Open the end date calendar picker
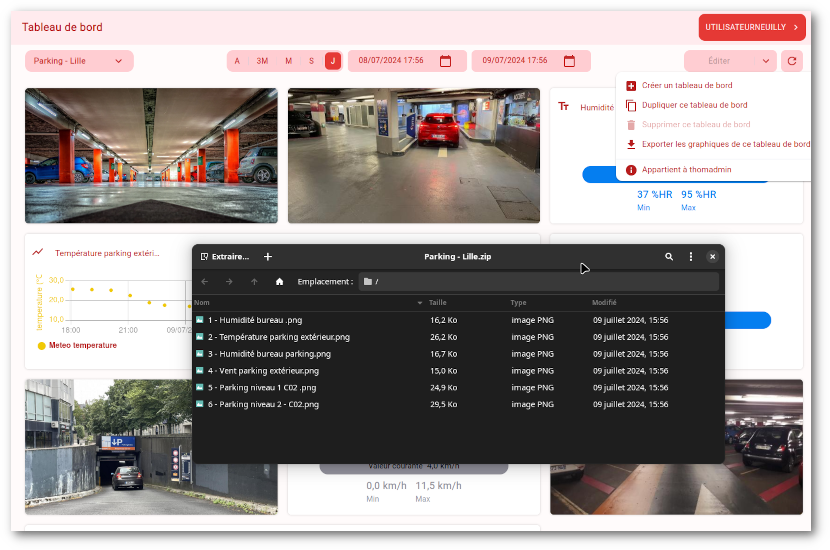 [569, 61]
